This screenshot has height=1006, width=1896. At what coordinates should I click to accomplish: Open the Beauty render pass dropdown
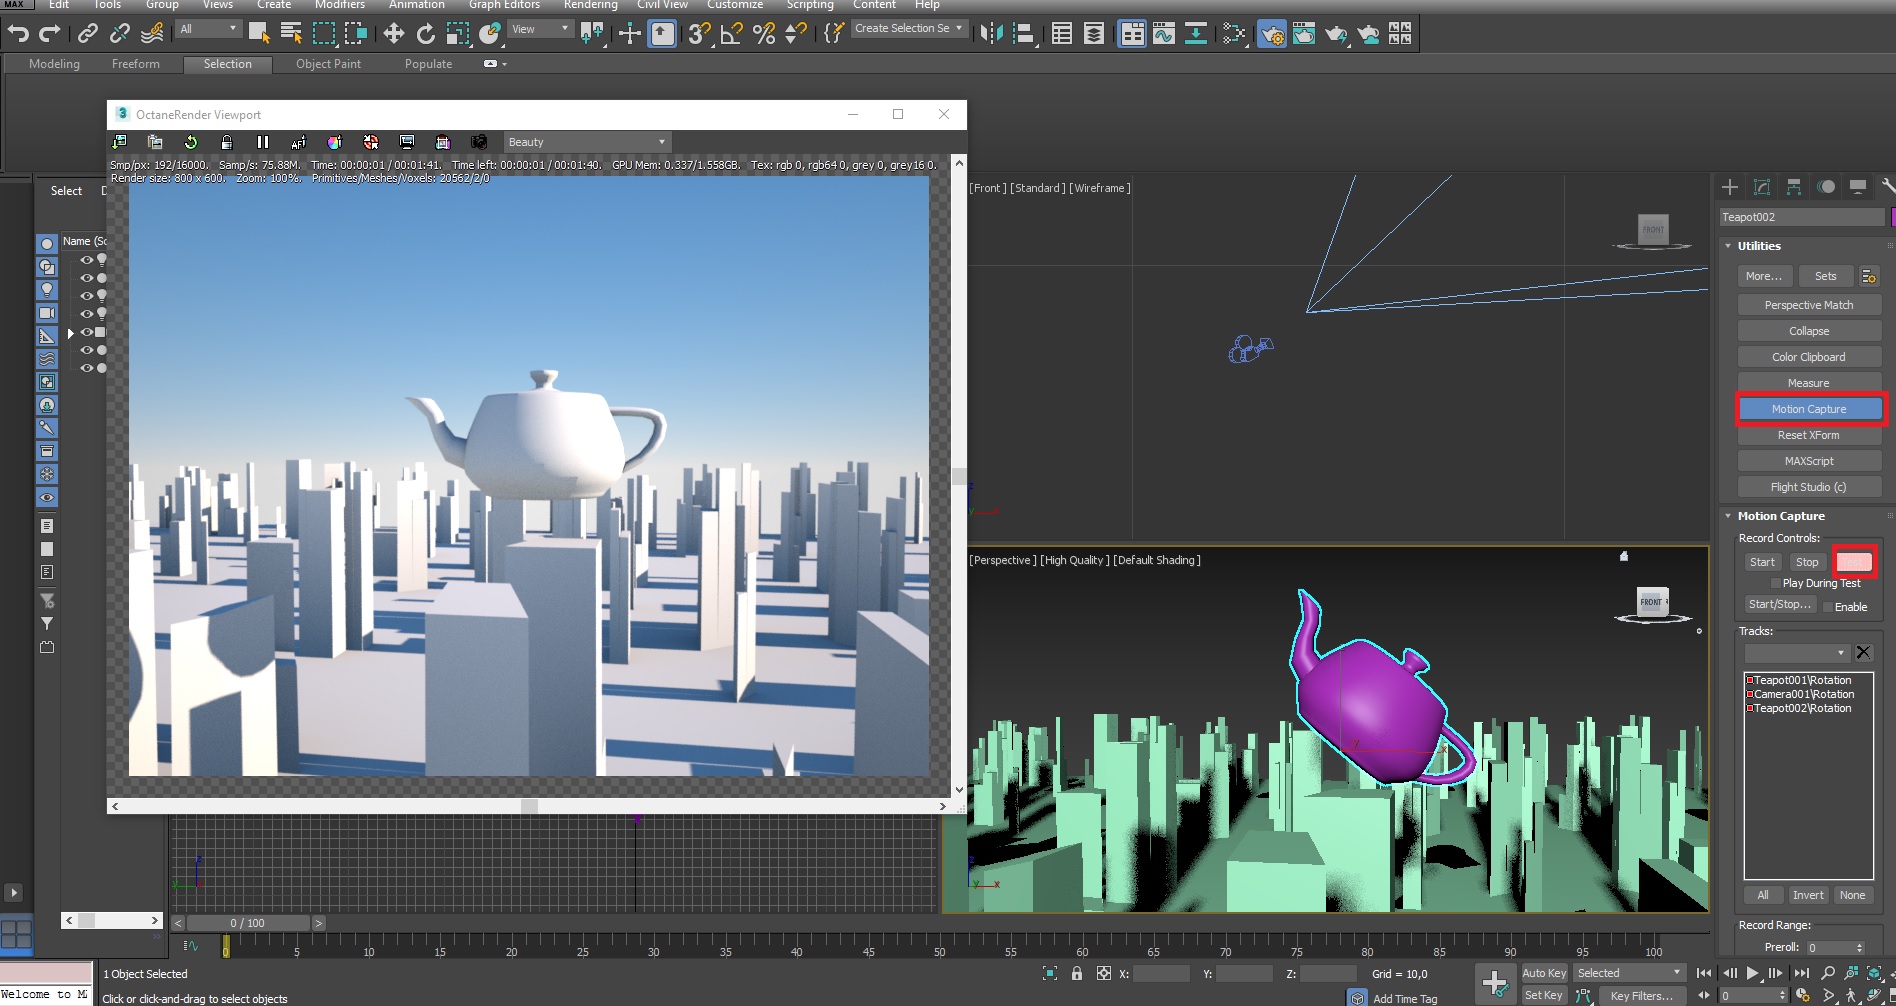(x=586, y=142)
